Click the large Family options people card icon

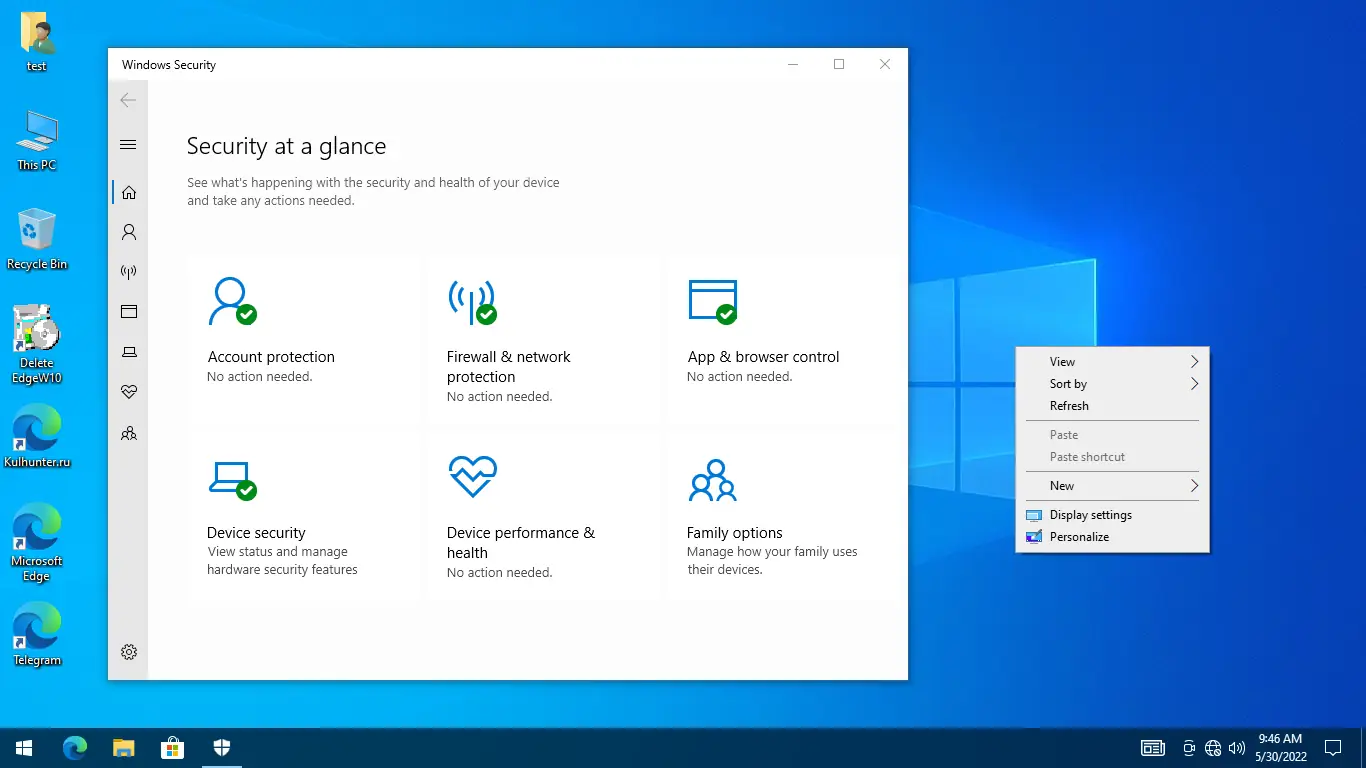[712, 480]
